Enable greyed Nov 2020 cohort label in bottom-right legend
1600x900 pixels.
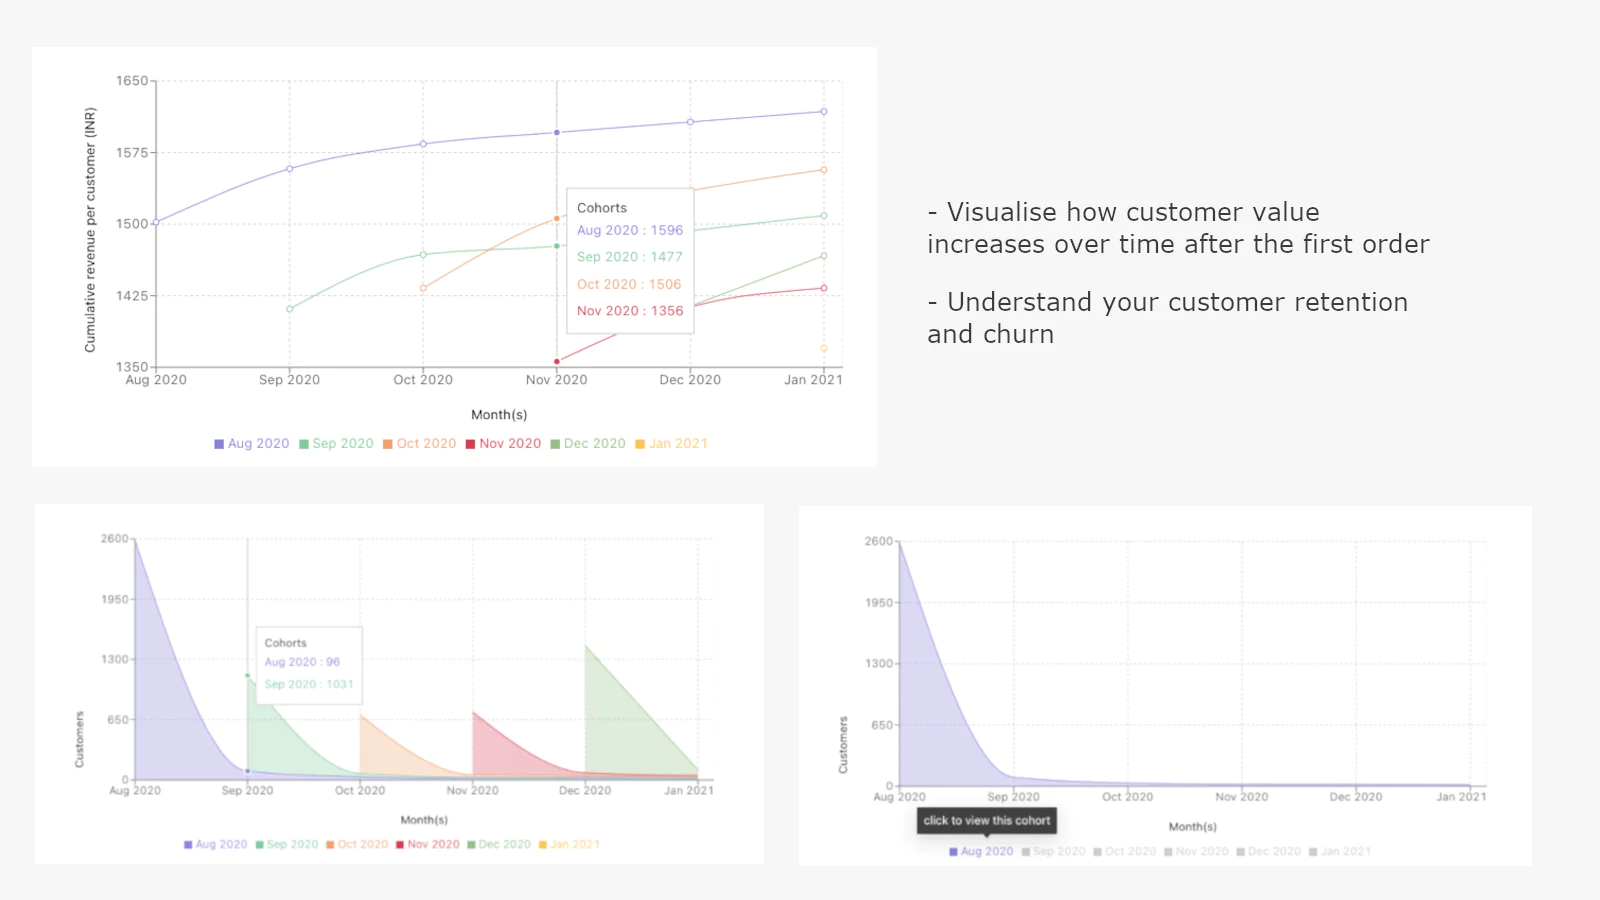[x=1202, y=852]
